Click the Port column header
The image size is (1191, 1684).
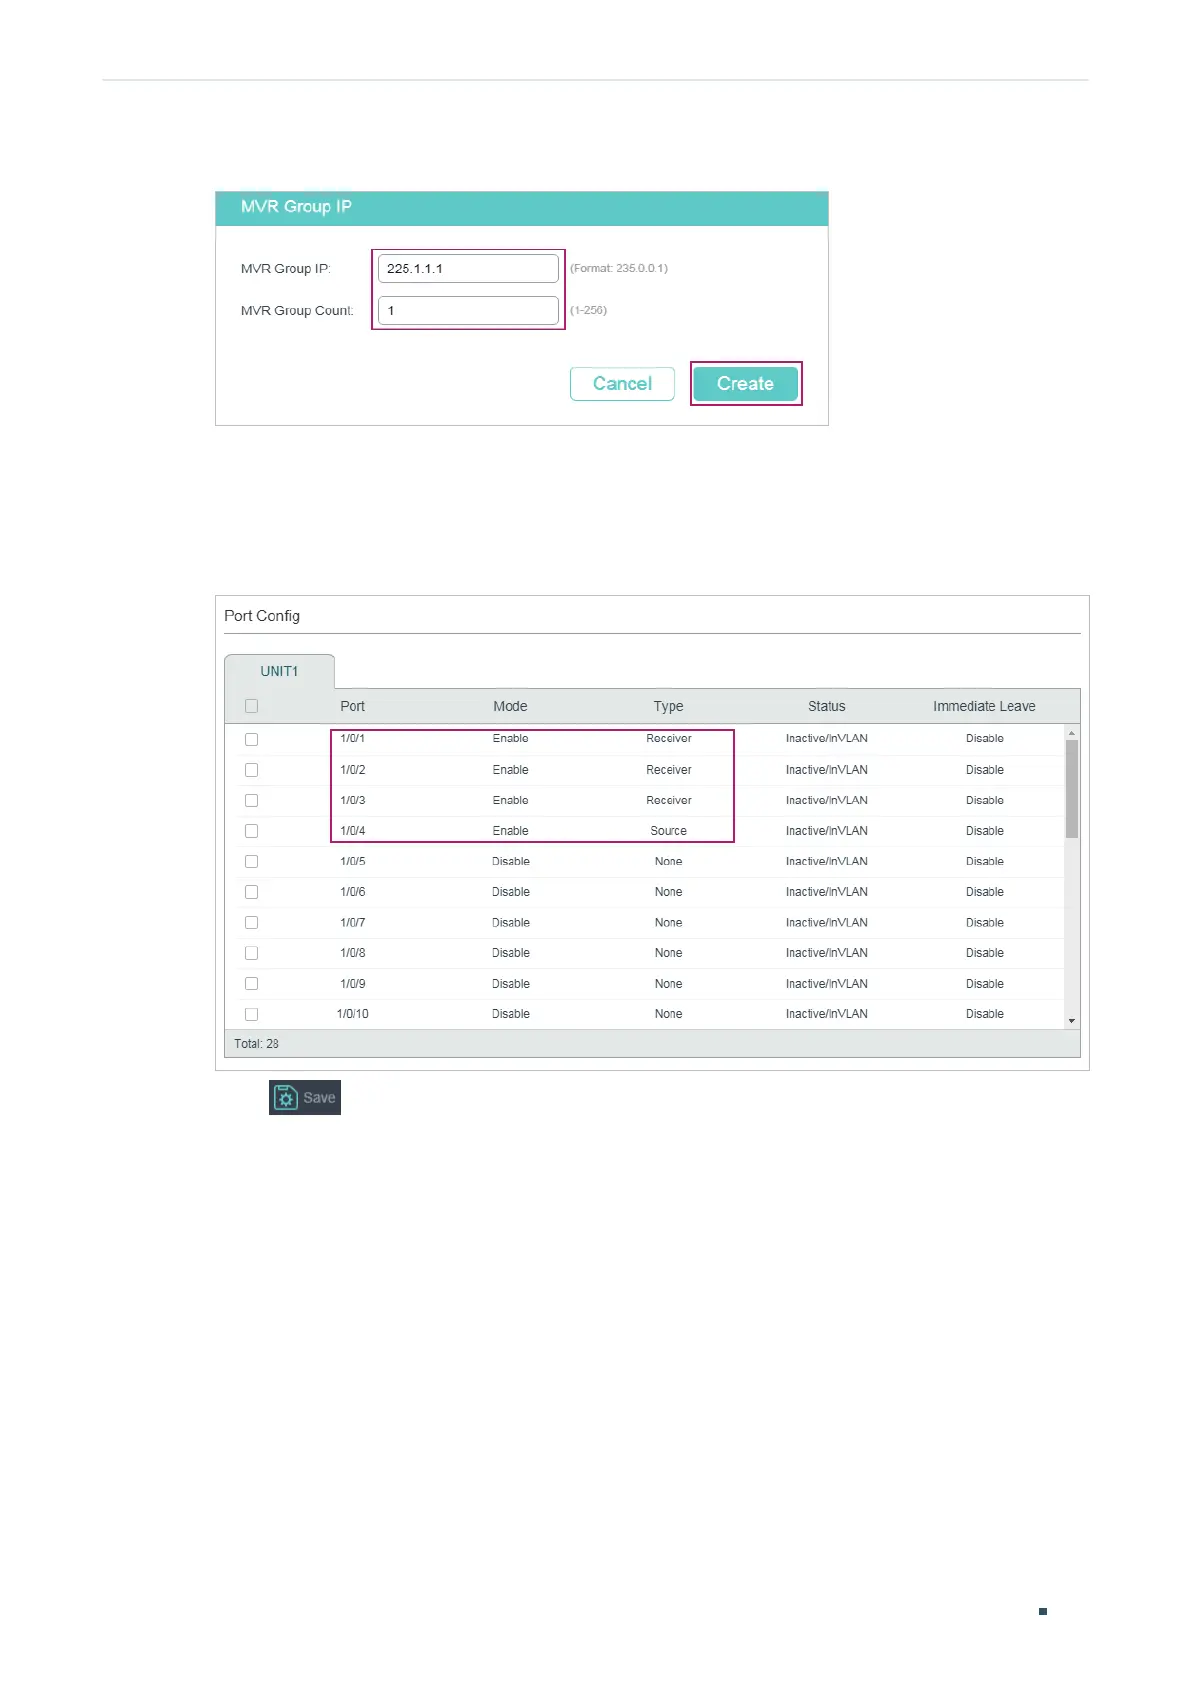(x=352, y=706)
